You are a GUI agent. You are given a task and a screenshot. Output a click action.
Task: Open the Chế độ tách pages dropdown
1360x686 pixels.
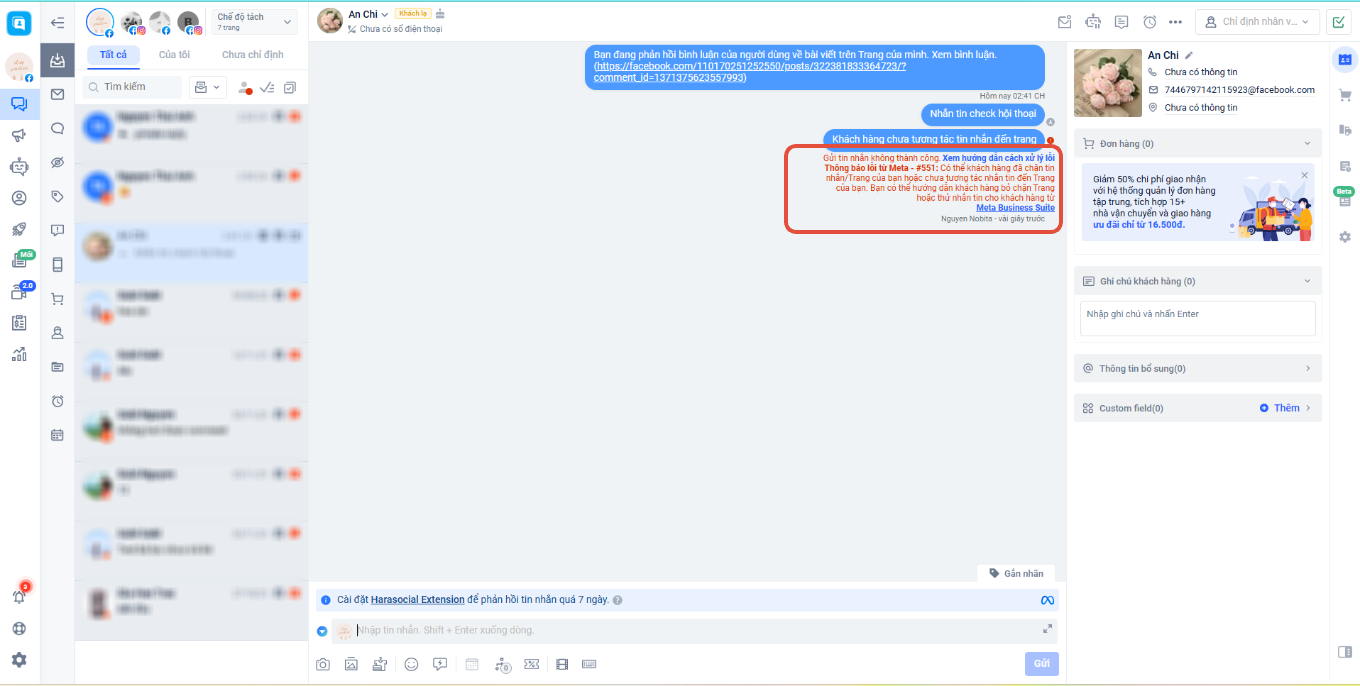click(x=255, y=21)
